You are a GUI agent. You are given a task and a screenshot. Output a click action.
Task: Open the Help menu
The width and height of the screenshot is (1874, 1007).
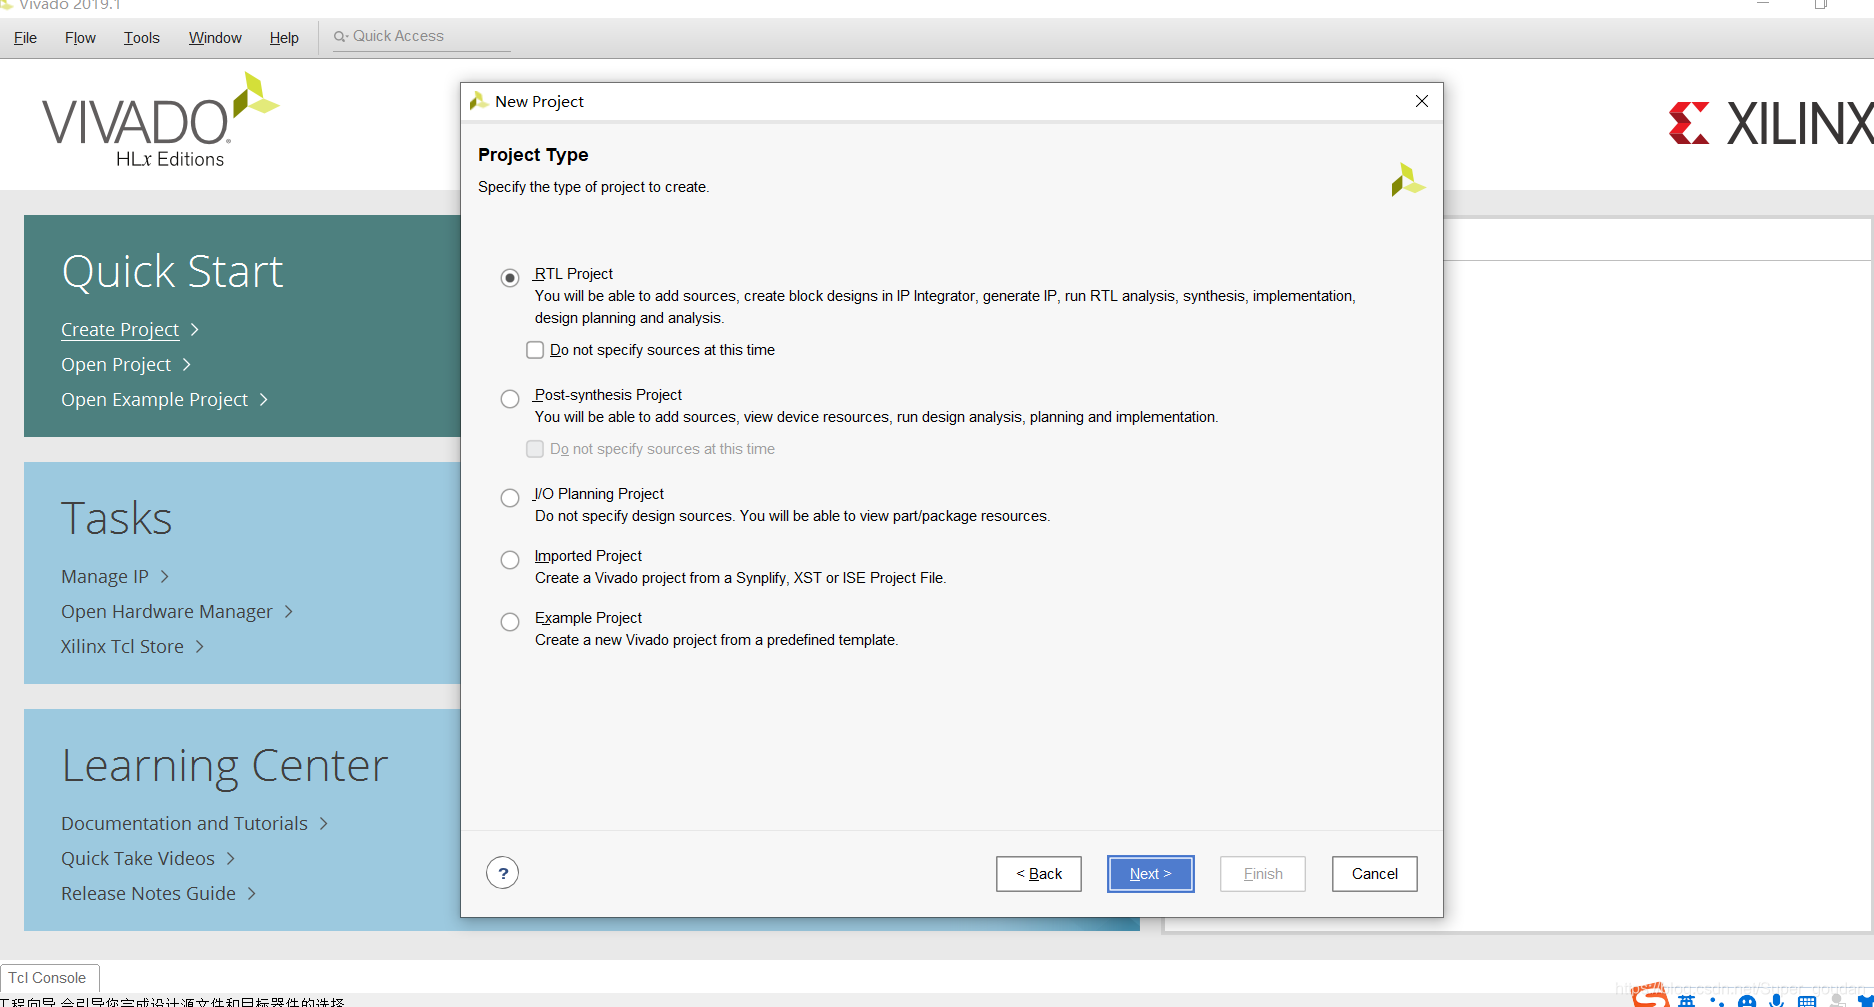284,38
